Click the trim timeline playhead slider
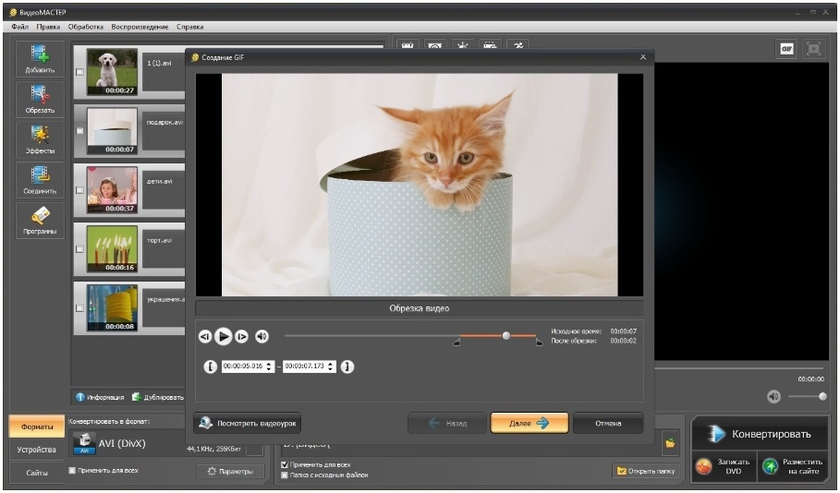 506,336
